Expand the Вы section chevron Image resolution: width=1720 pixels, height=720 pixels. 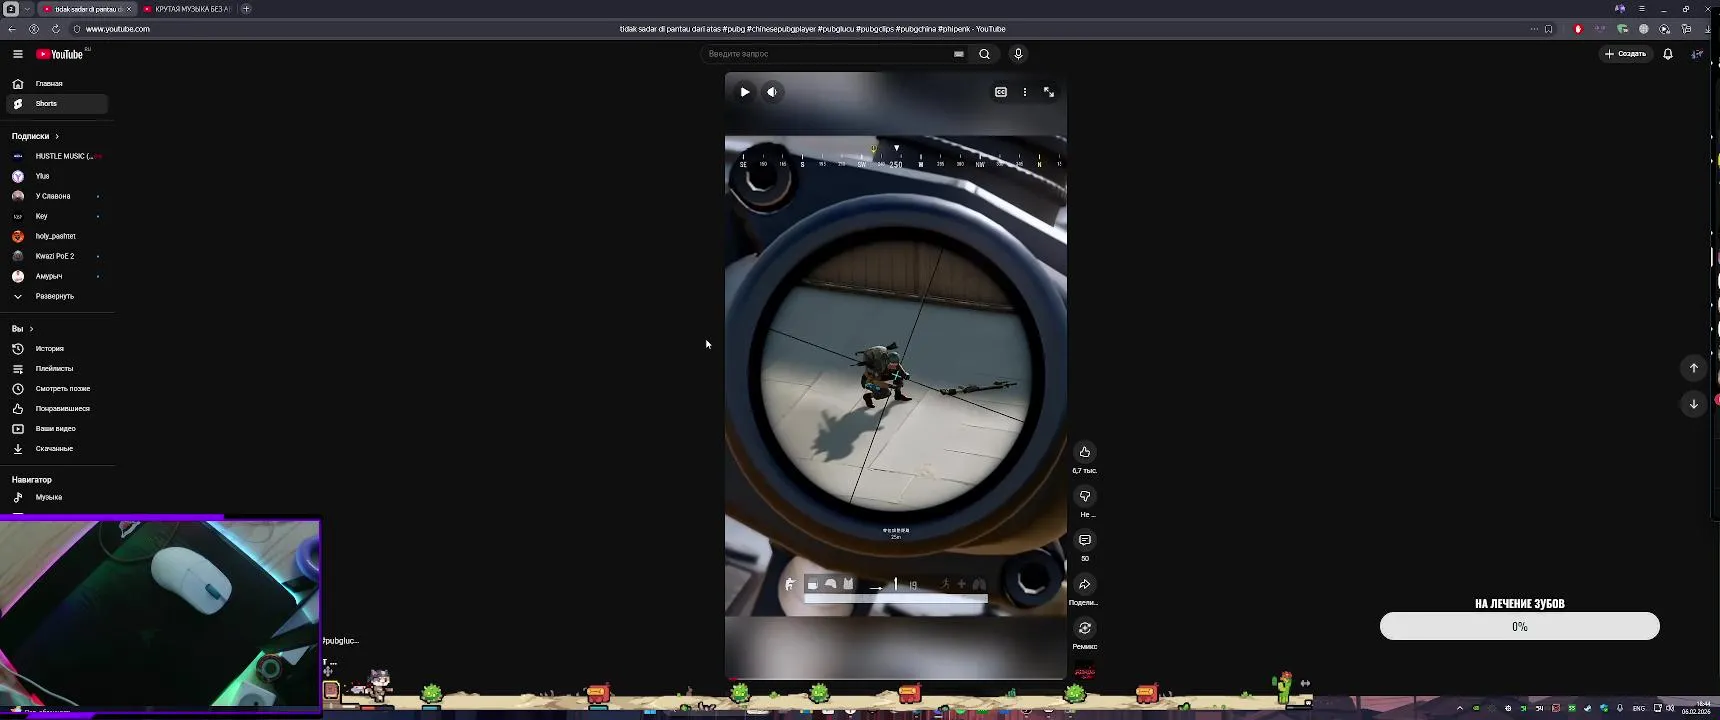point(31,329)
